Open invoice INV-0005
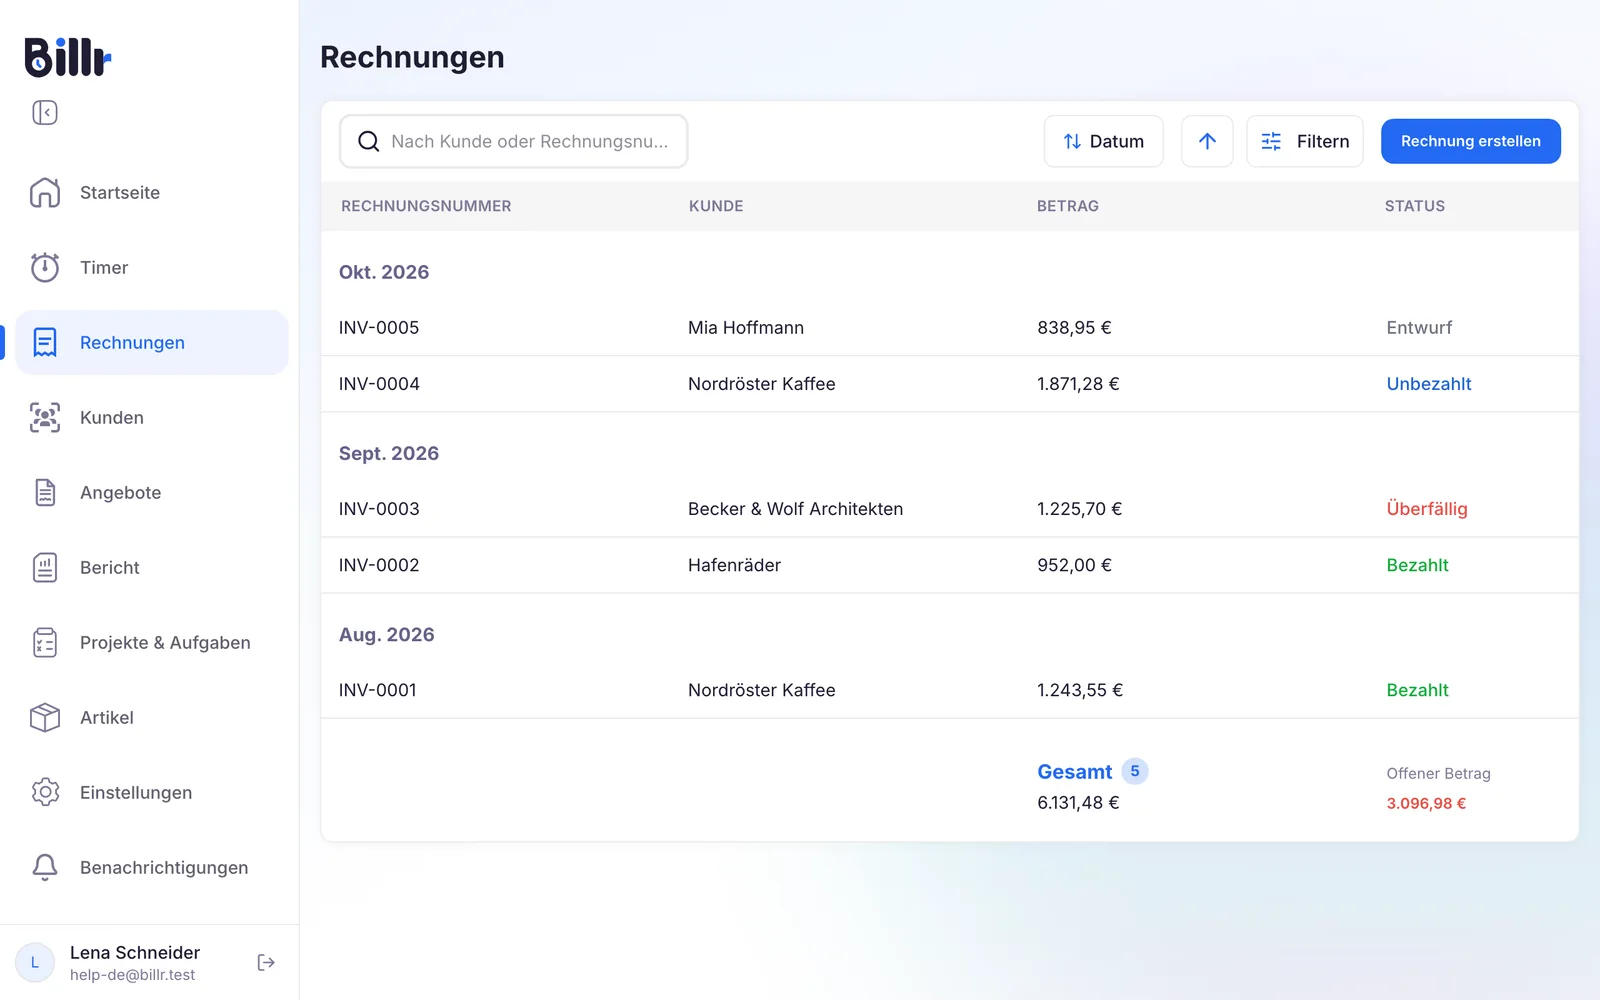1600x1000 pixels. (x=379, y=328)
